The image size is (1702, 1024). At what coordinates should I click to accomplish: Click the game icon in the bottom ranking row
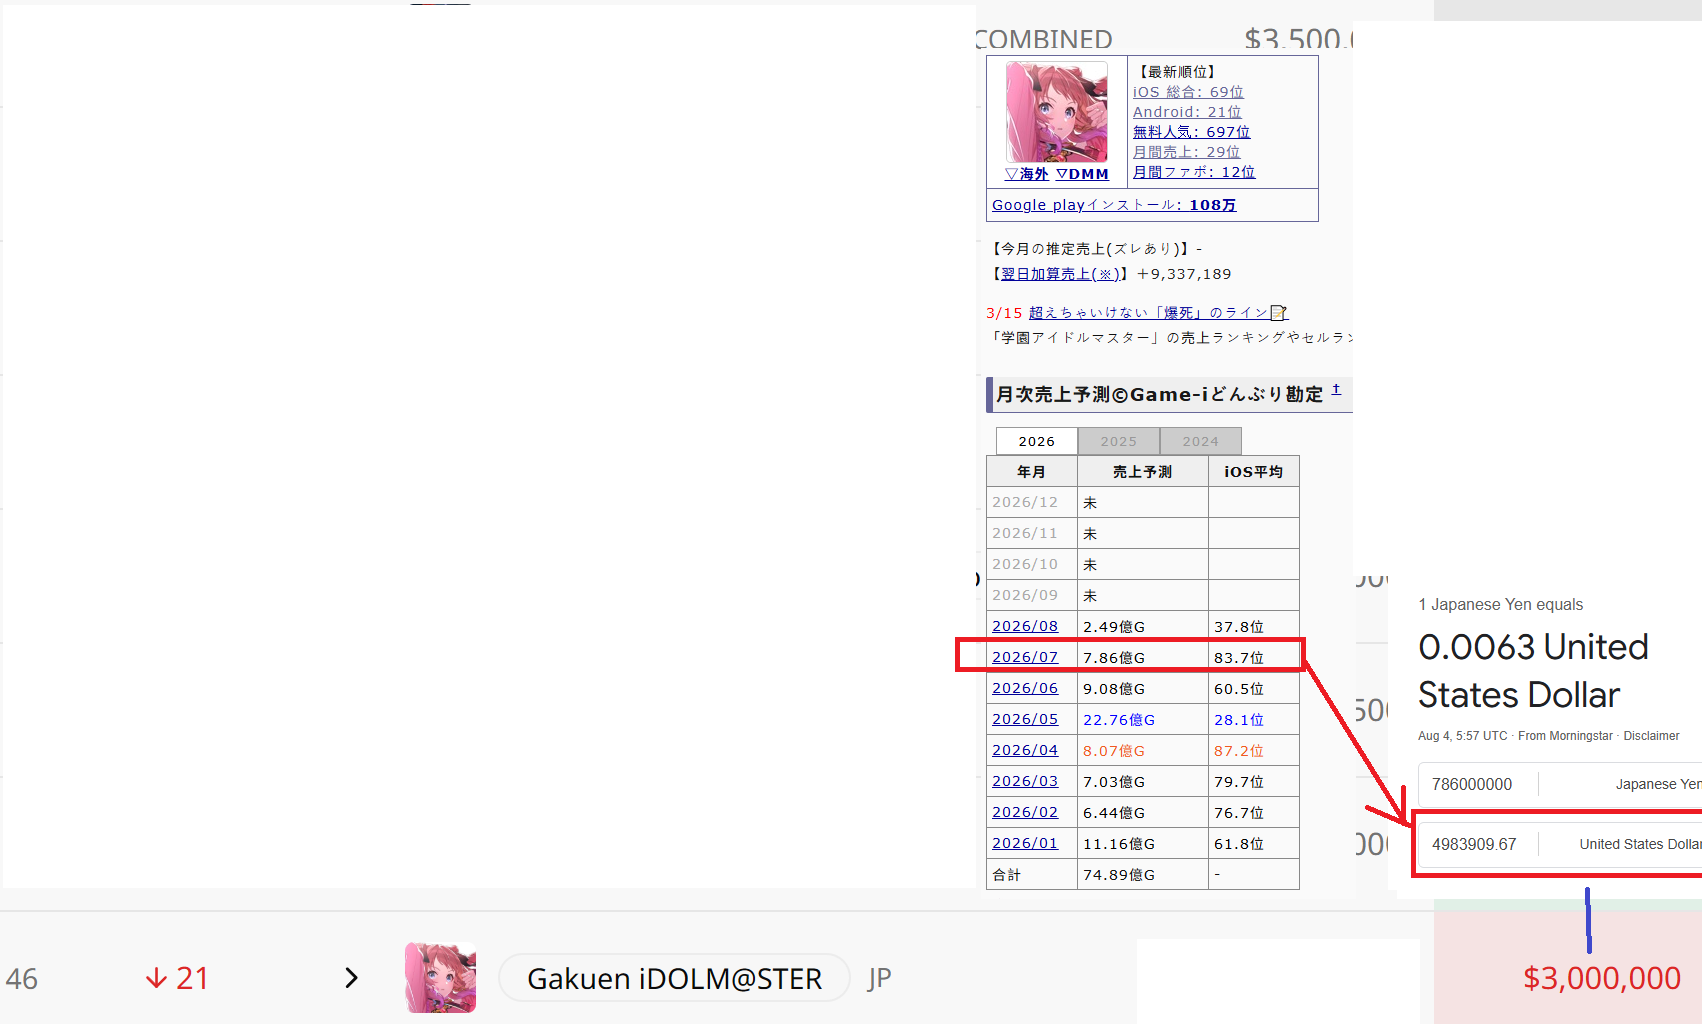click(440, 978)
